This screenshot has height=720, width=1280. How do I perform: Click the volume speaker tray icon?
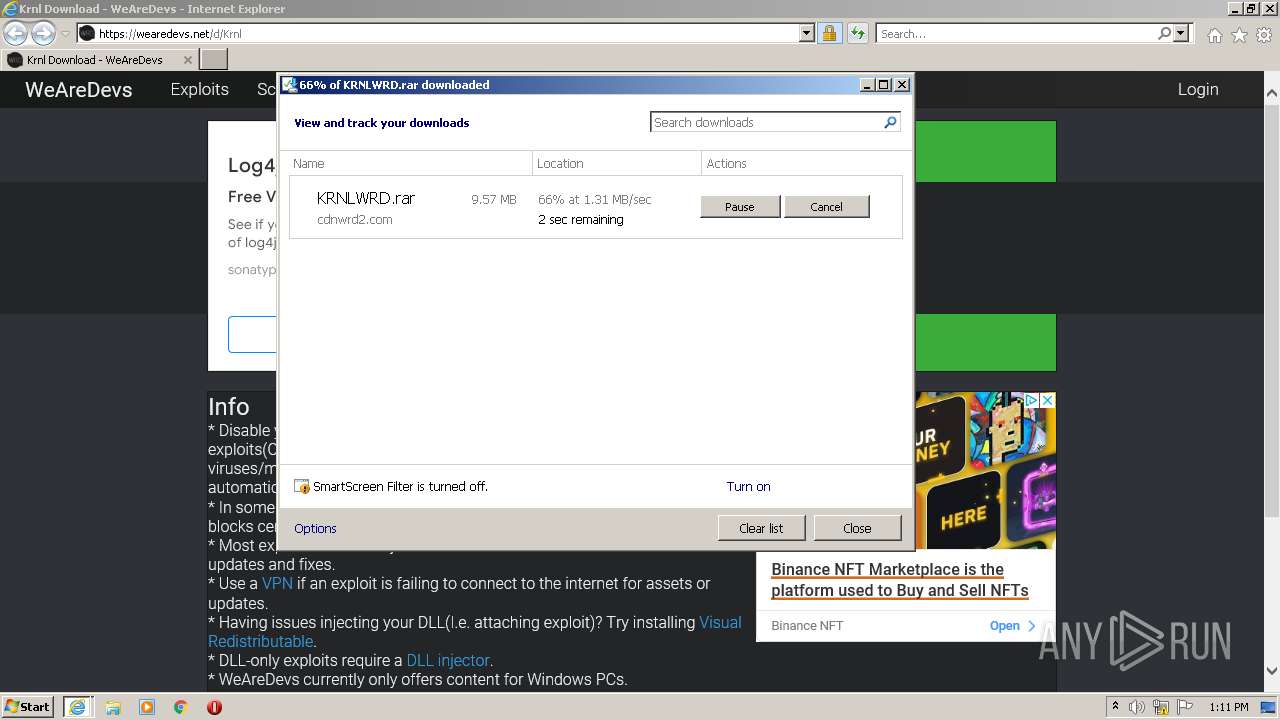1138,707
